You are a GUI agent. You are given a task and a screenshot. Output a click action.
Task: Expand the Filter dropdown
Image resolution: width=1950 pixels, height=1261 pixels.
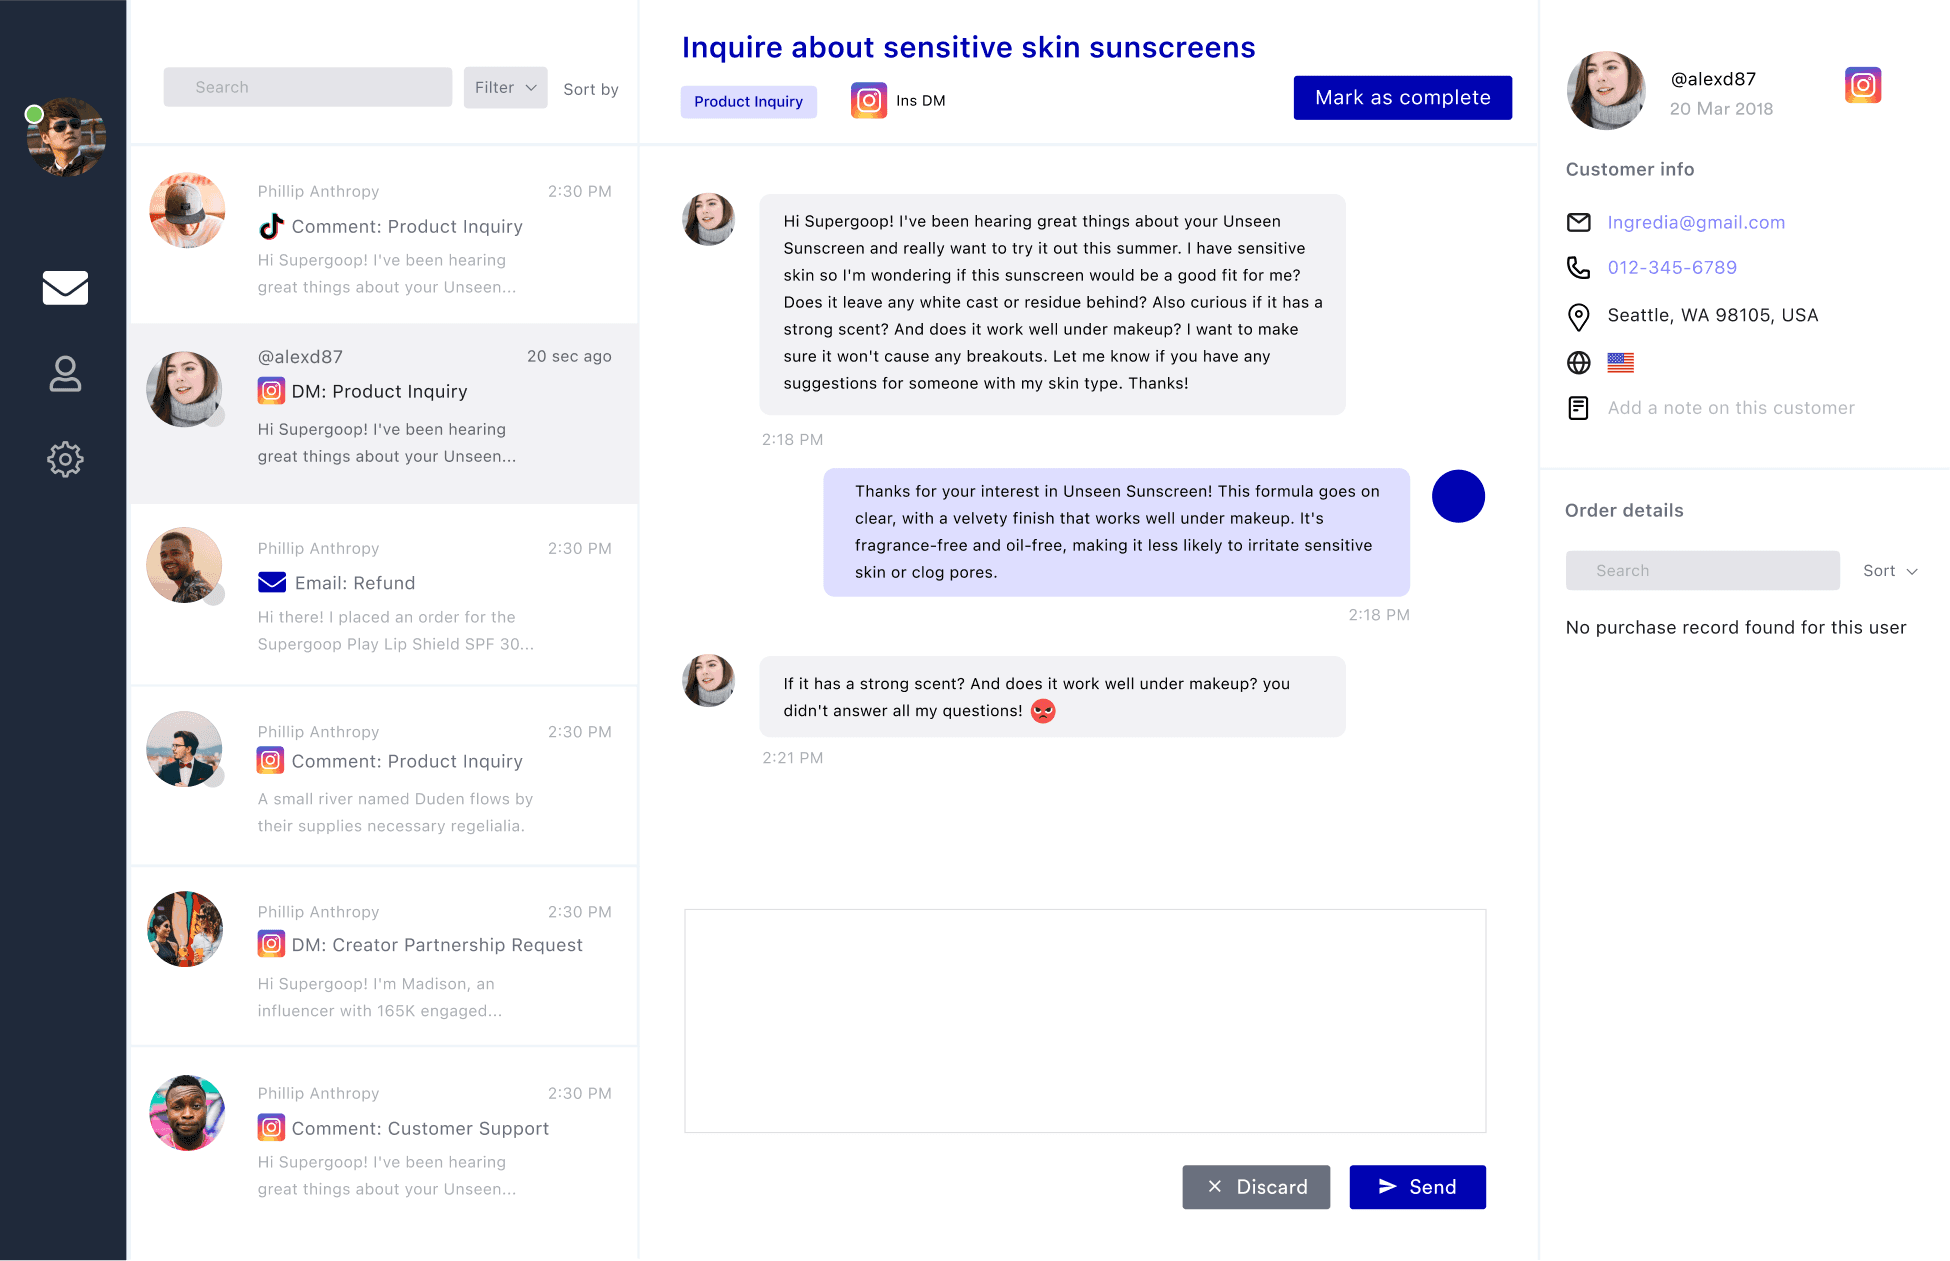click(505, 88)
